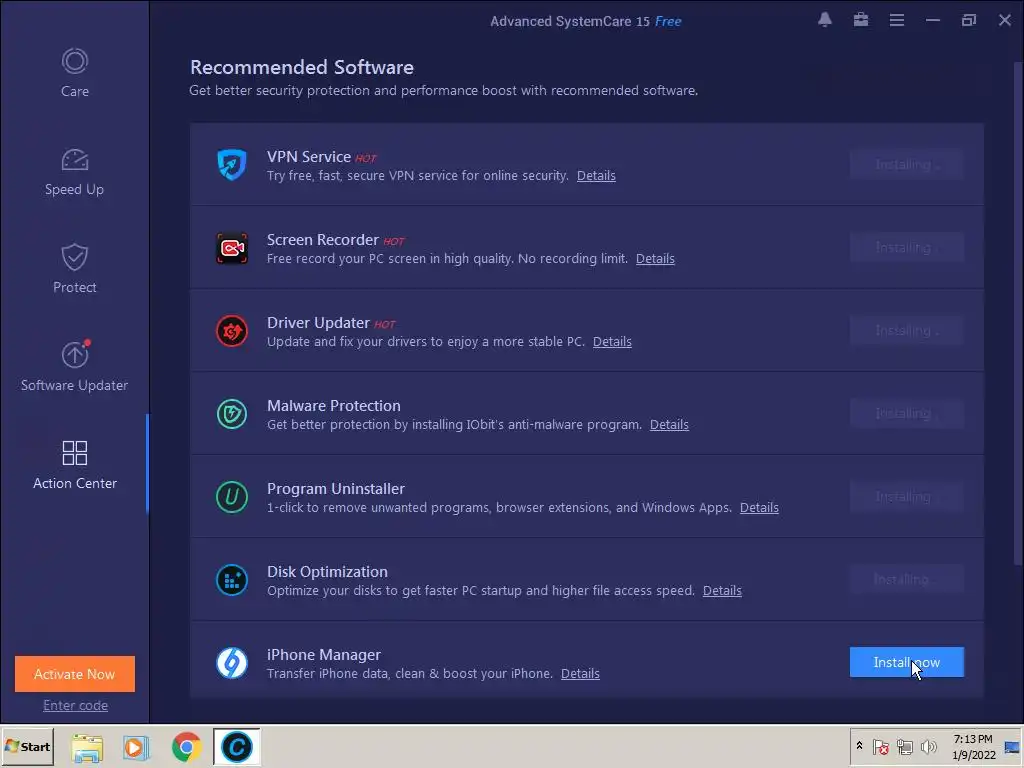
Task: Click Install now for iPhone Manager
Action: [x=906, y=662]
